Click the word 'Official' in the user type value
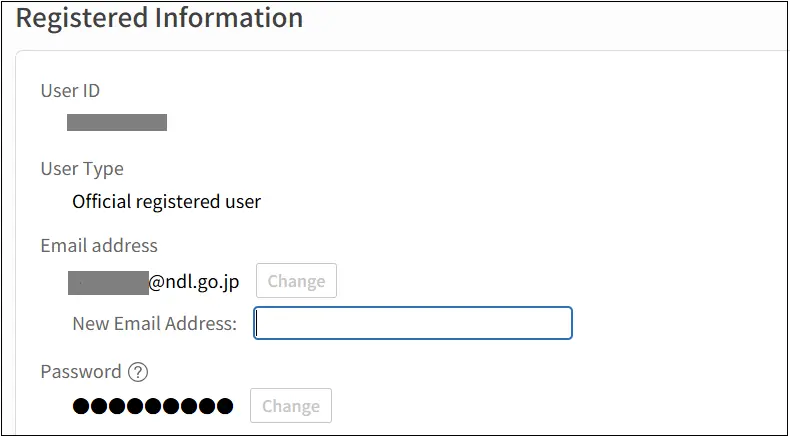Image resolution: width=790 pixels, height=436 pixels. tap(100, 202)
